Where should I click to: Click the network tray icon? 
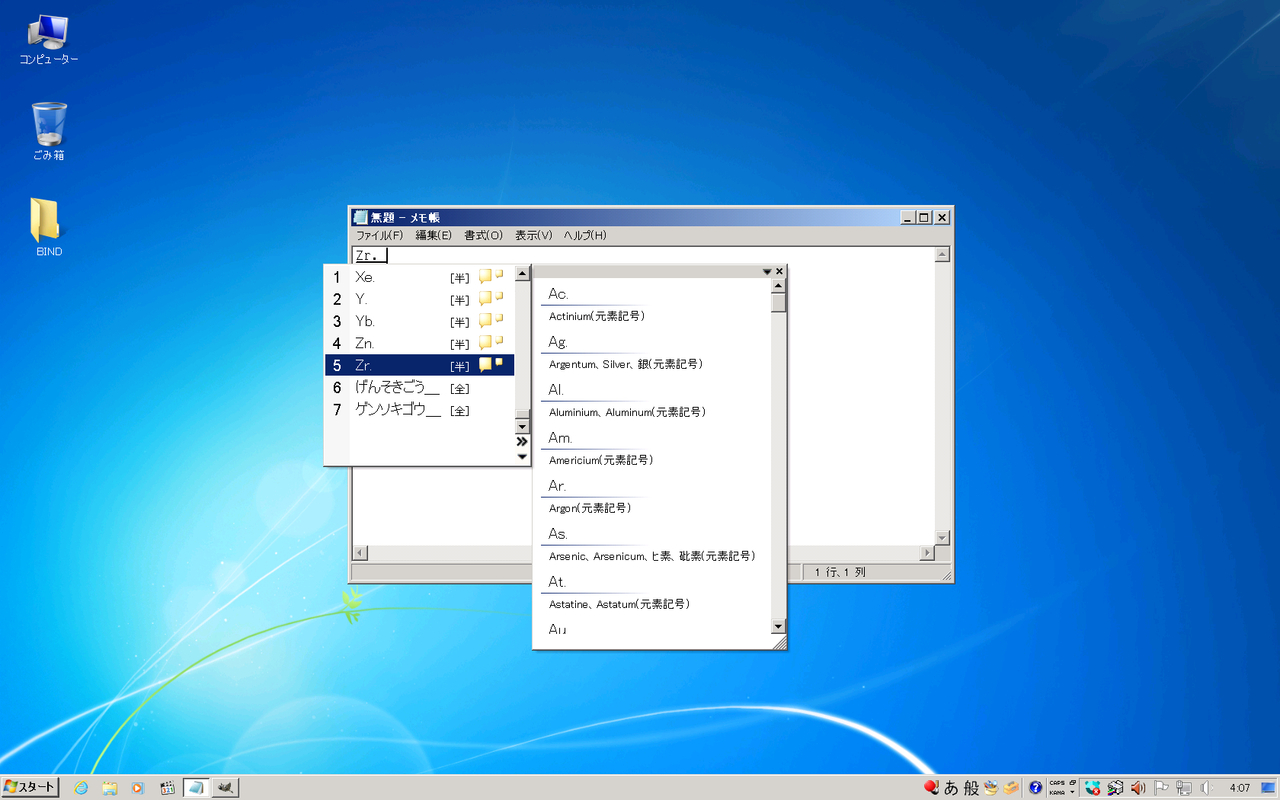[x=1184, y=788]
